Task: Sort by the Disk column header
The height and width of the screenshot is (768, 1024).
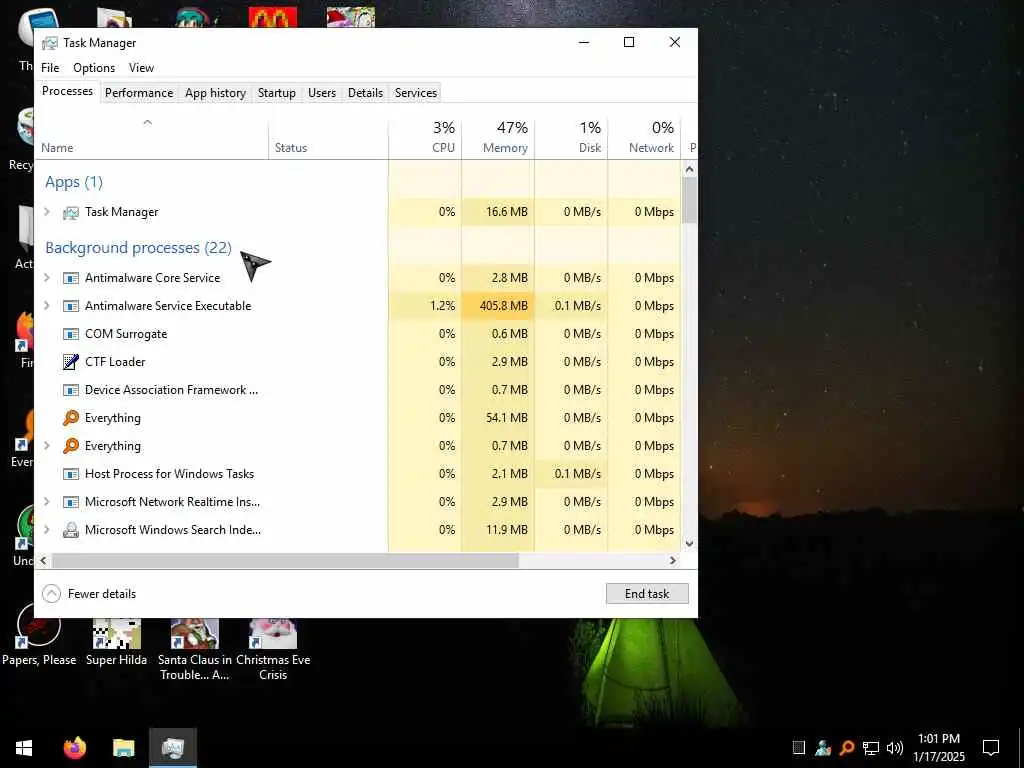Action: [571, 138]
